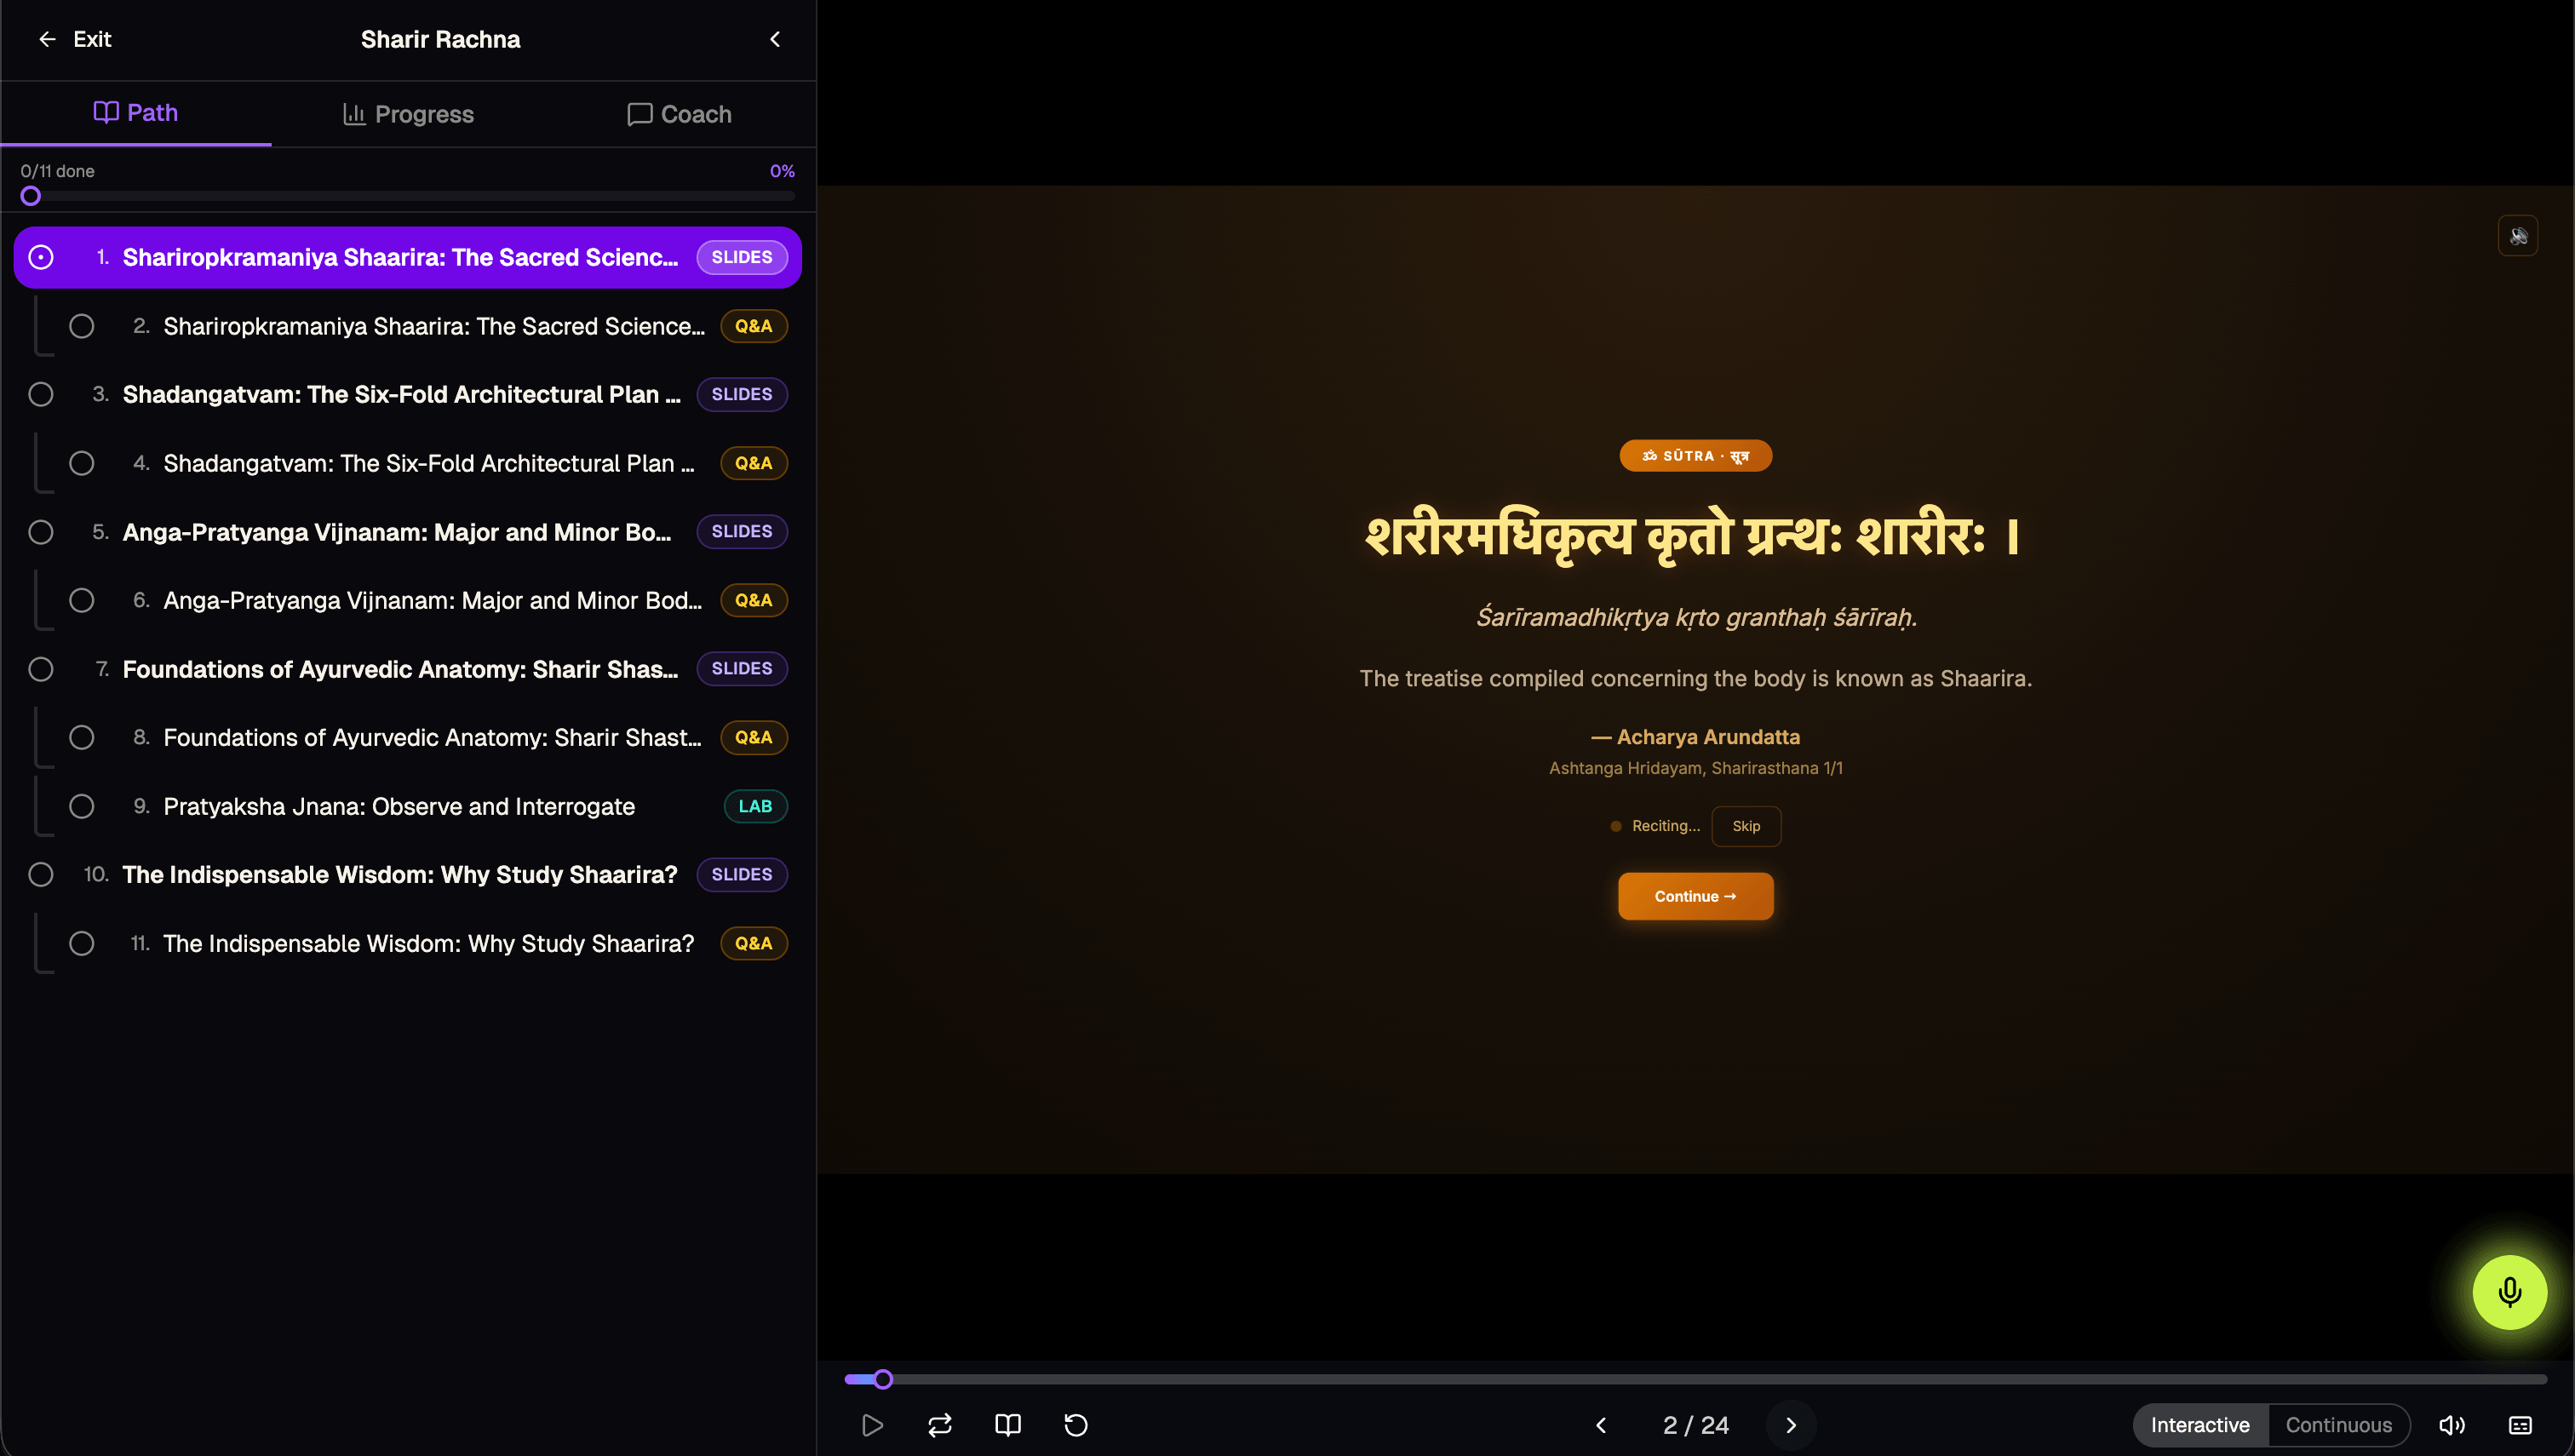Open lesson 5 Anga-Pratyanga Vijnanam slides
The image size is (2575, 1456).
coord(408,531)
